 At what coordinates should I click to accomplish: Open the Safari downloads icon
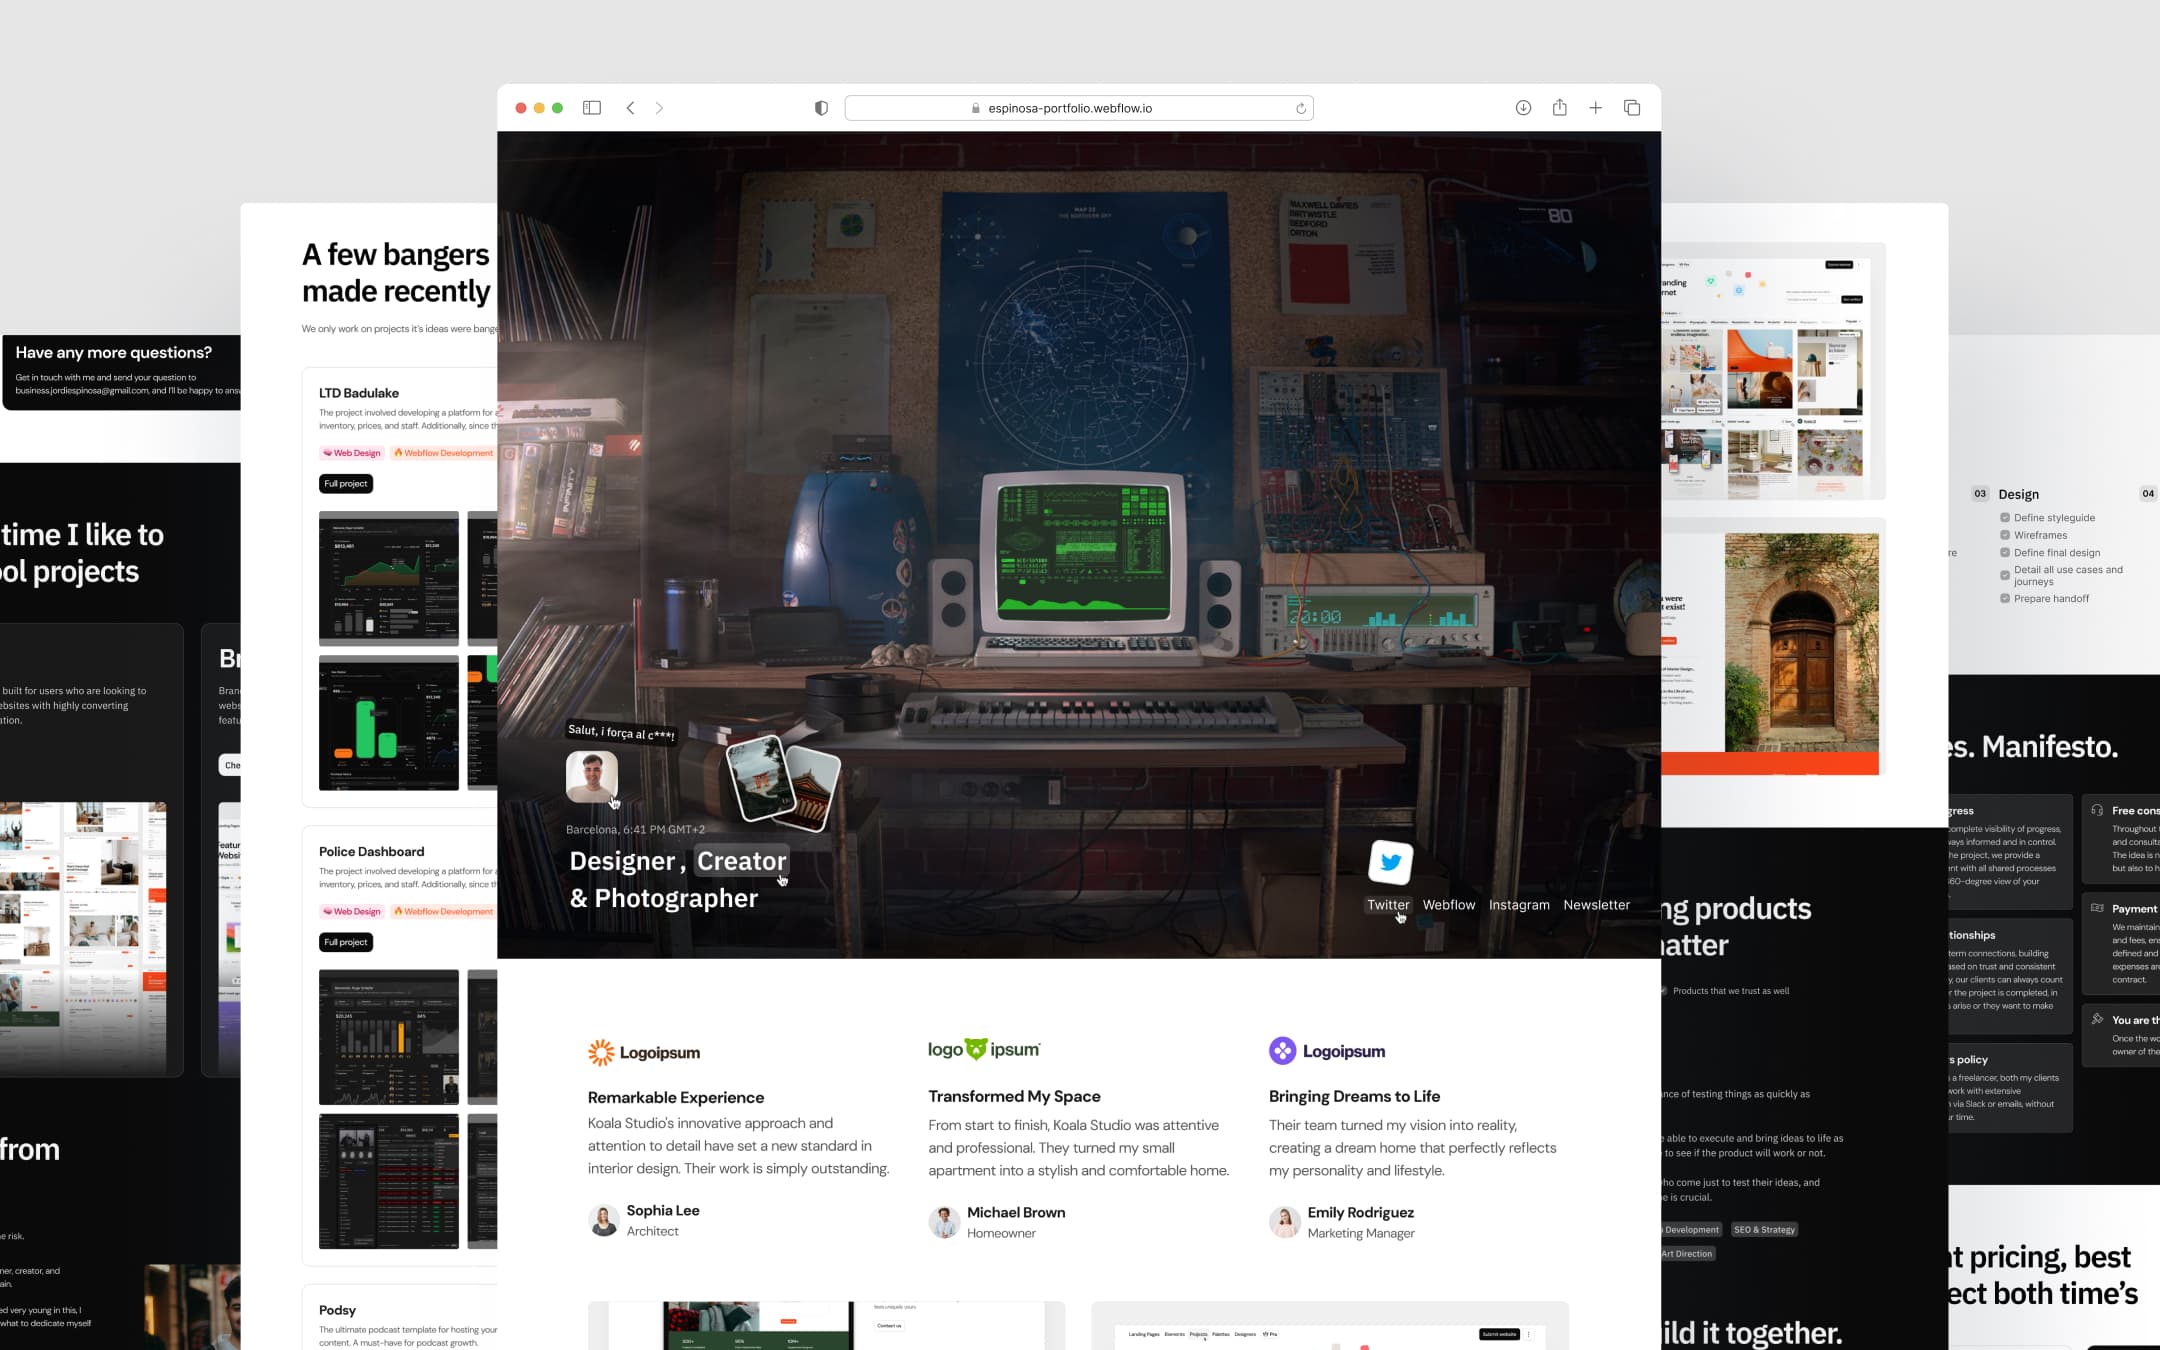pyautogui.click(x=1523, y=108)
